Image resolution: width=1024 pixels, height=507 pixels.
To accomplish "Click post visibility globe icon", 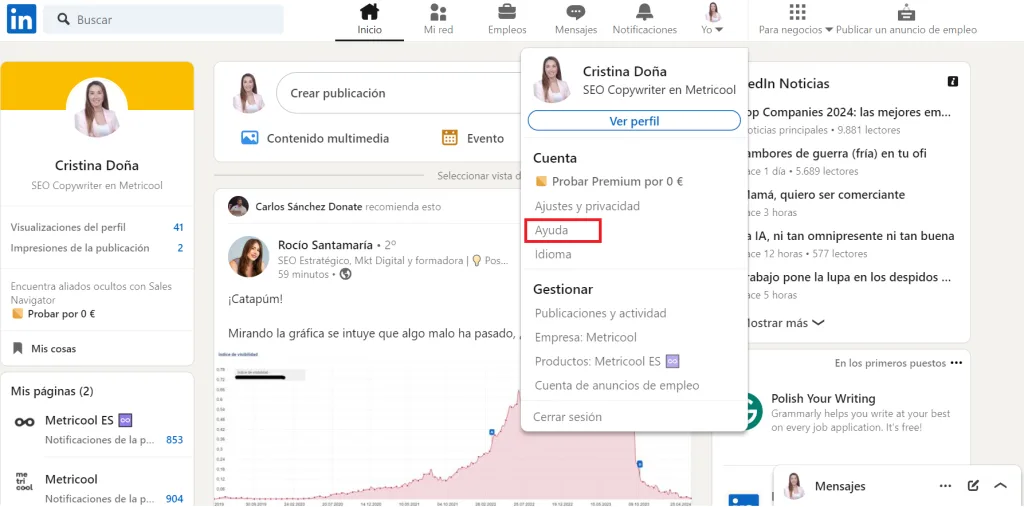I will 345,274.
